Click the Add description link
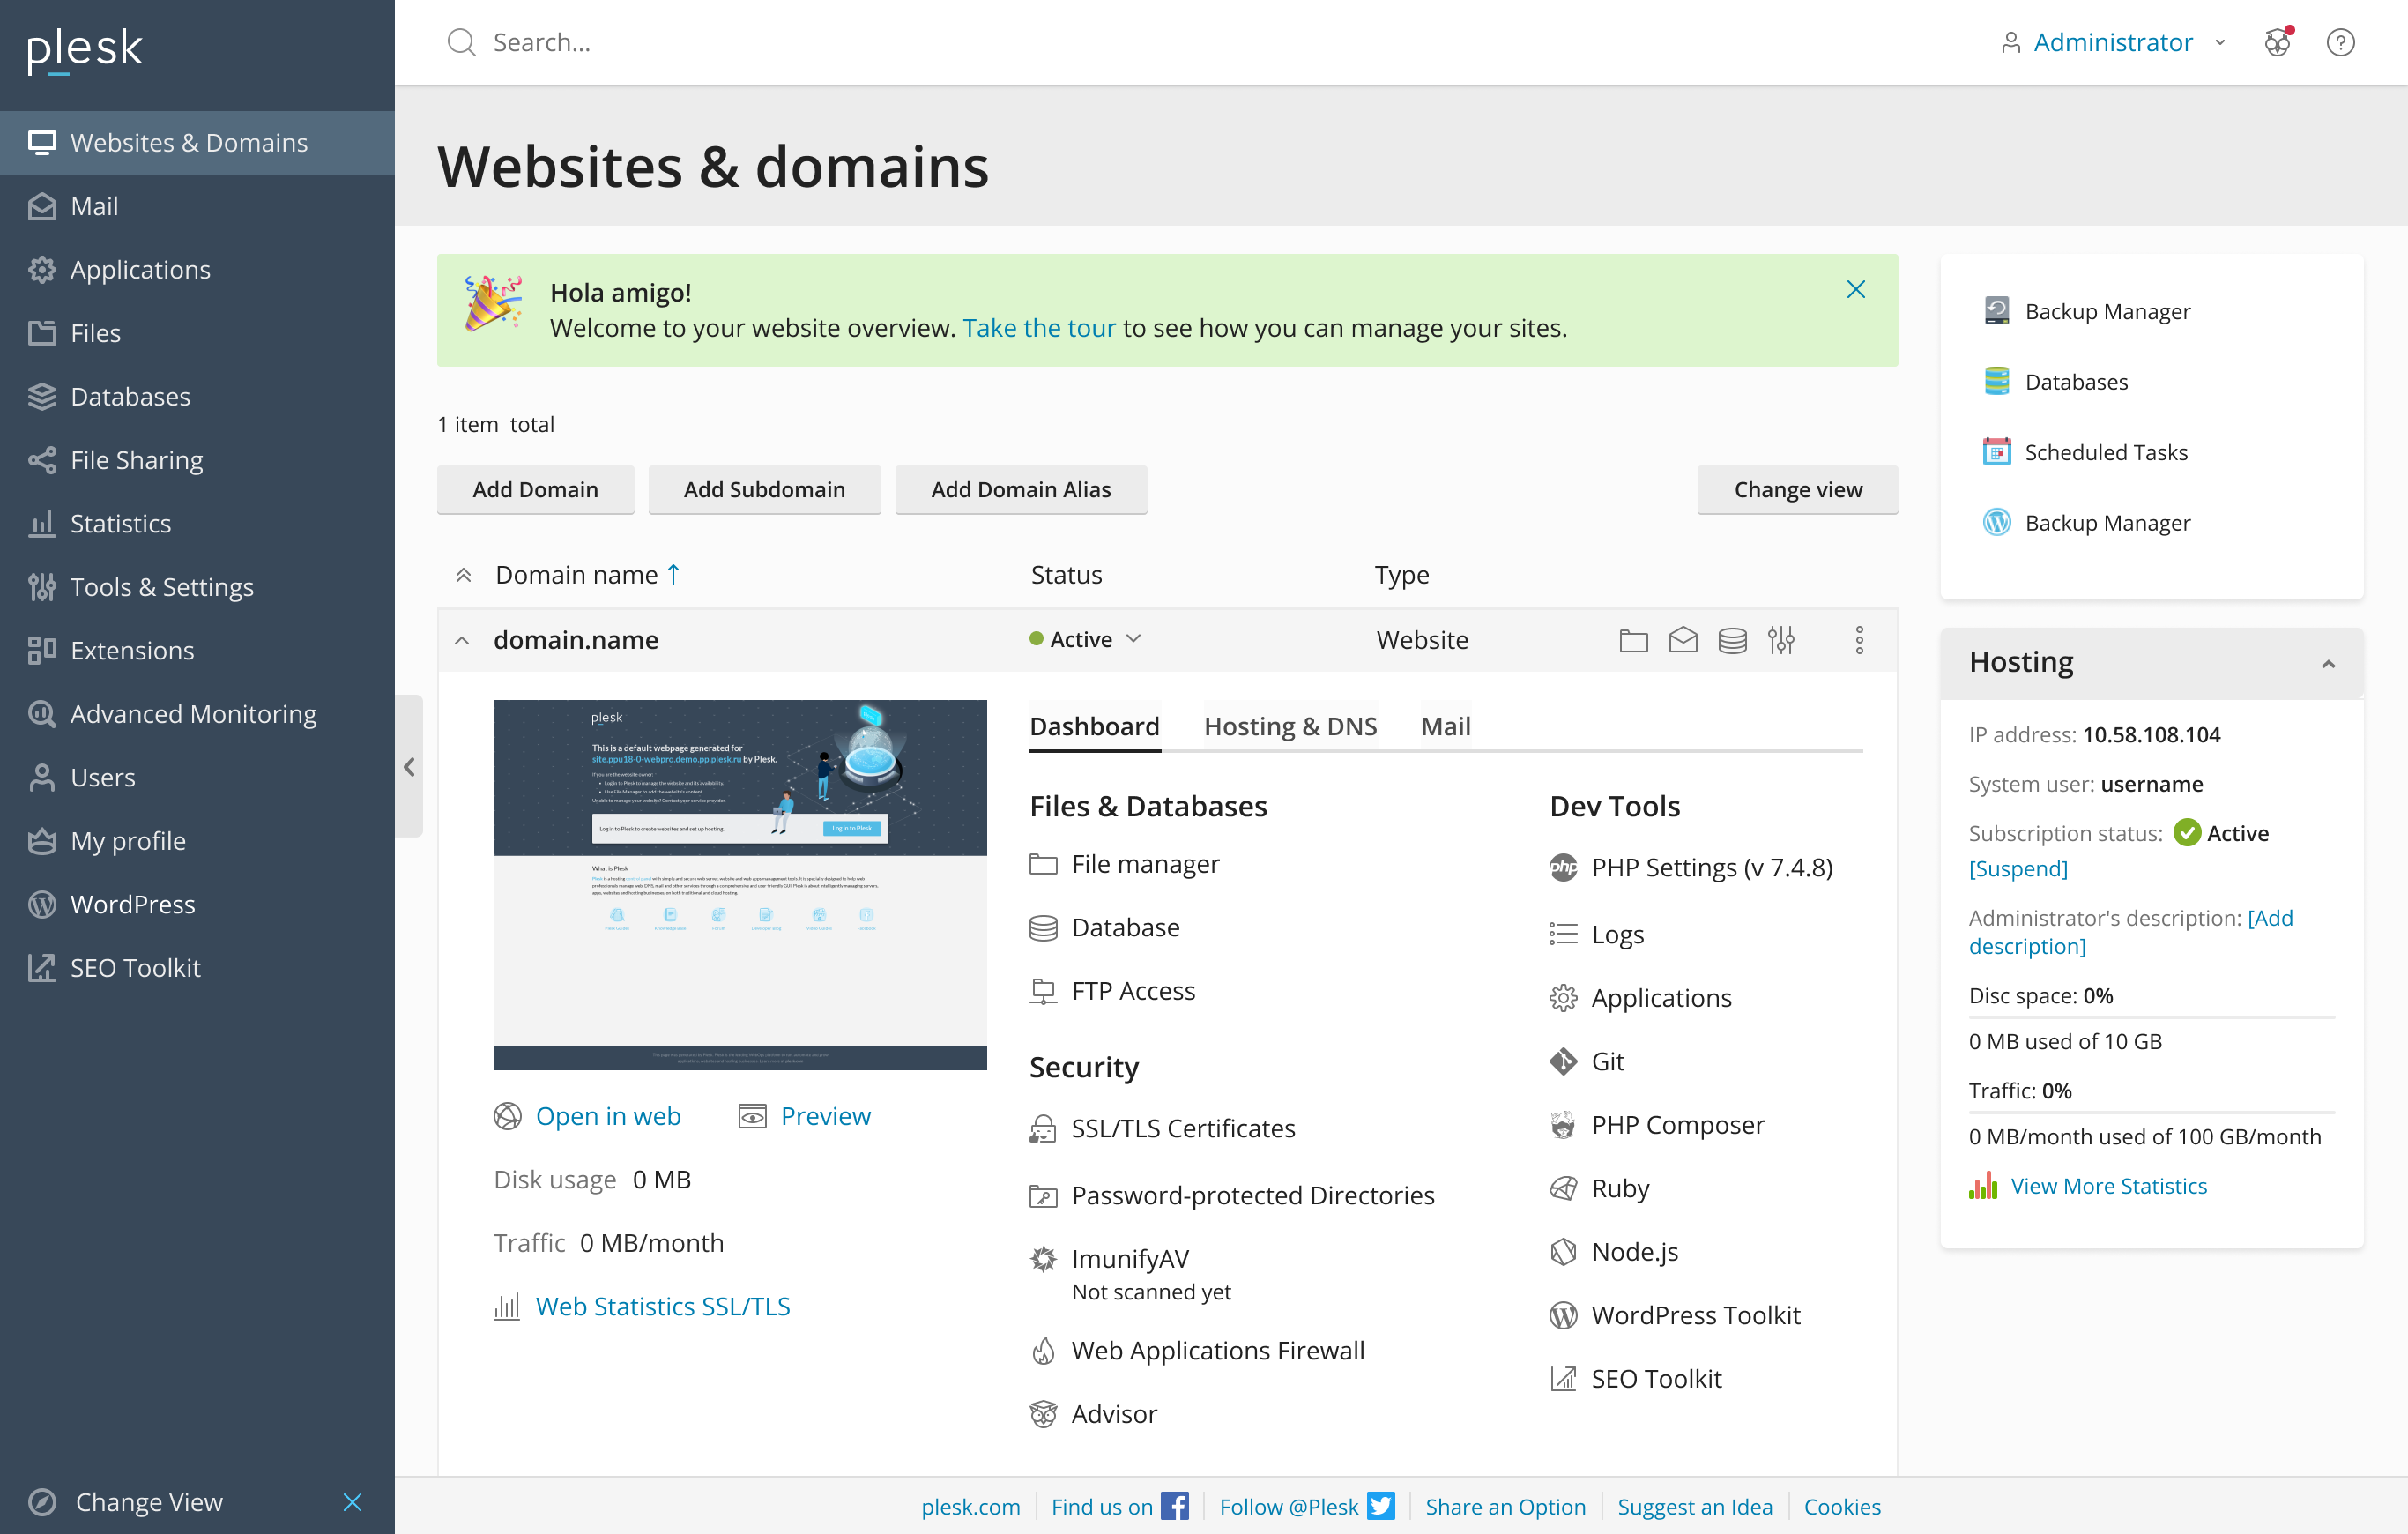 pos(2130,931)
